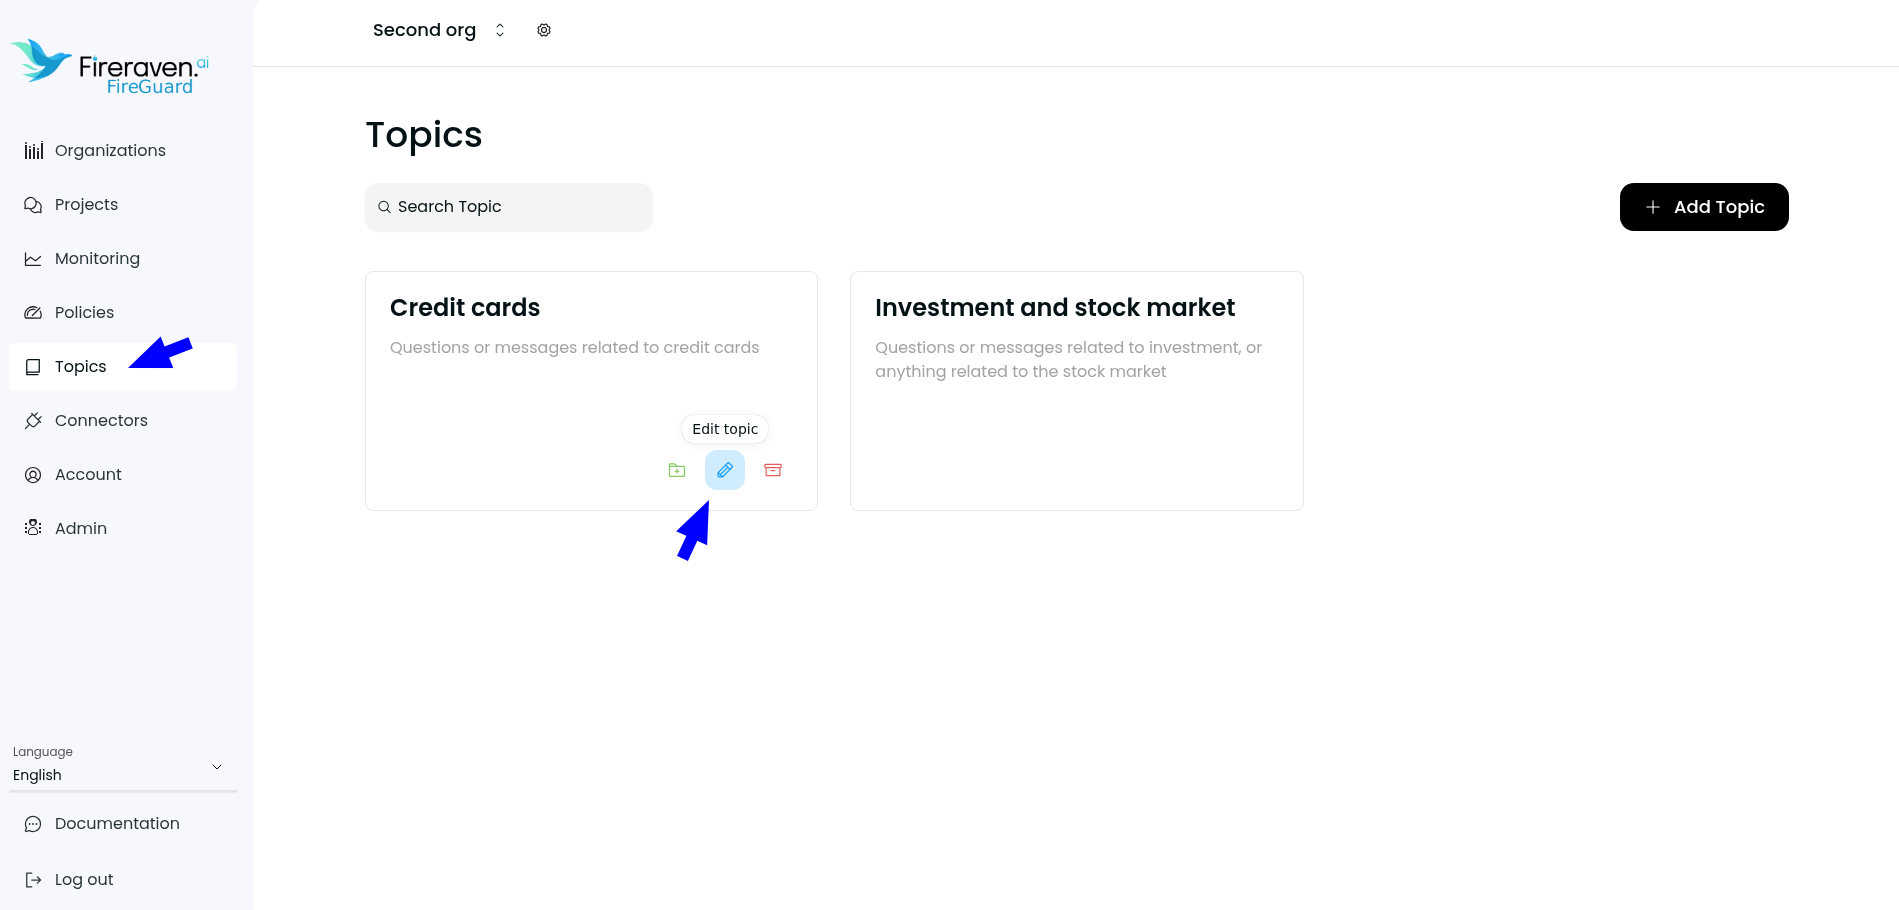The image size is (1899, 910).
Task: Go to Organizations in the sidebar
Action: click(110, 151)
